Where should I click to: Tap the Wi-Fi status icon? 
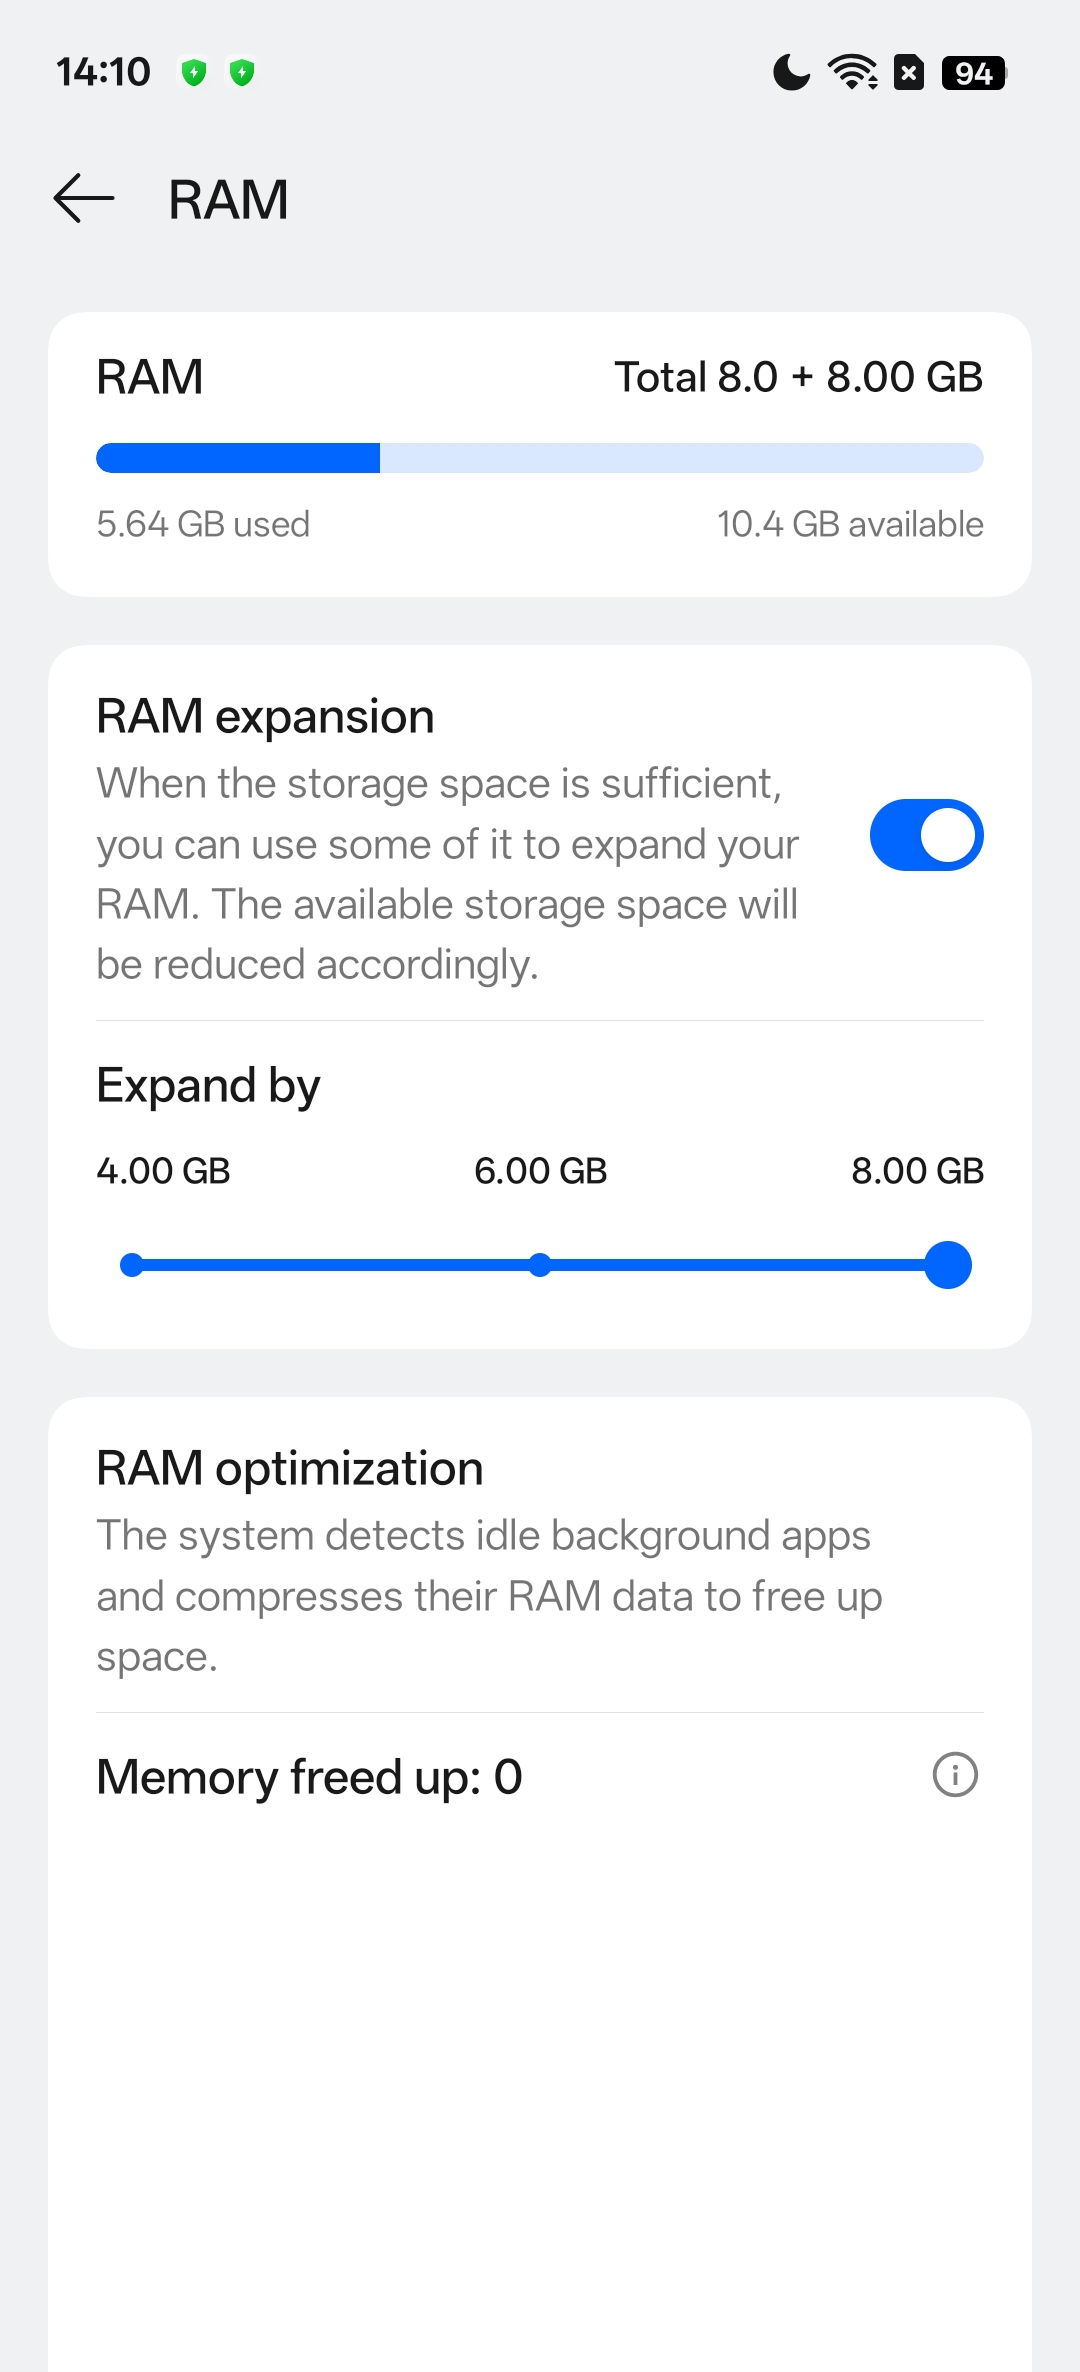[852, 72]
